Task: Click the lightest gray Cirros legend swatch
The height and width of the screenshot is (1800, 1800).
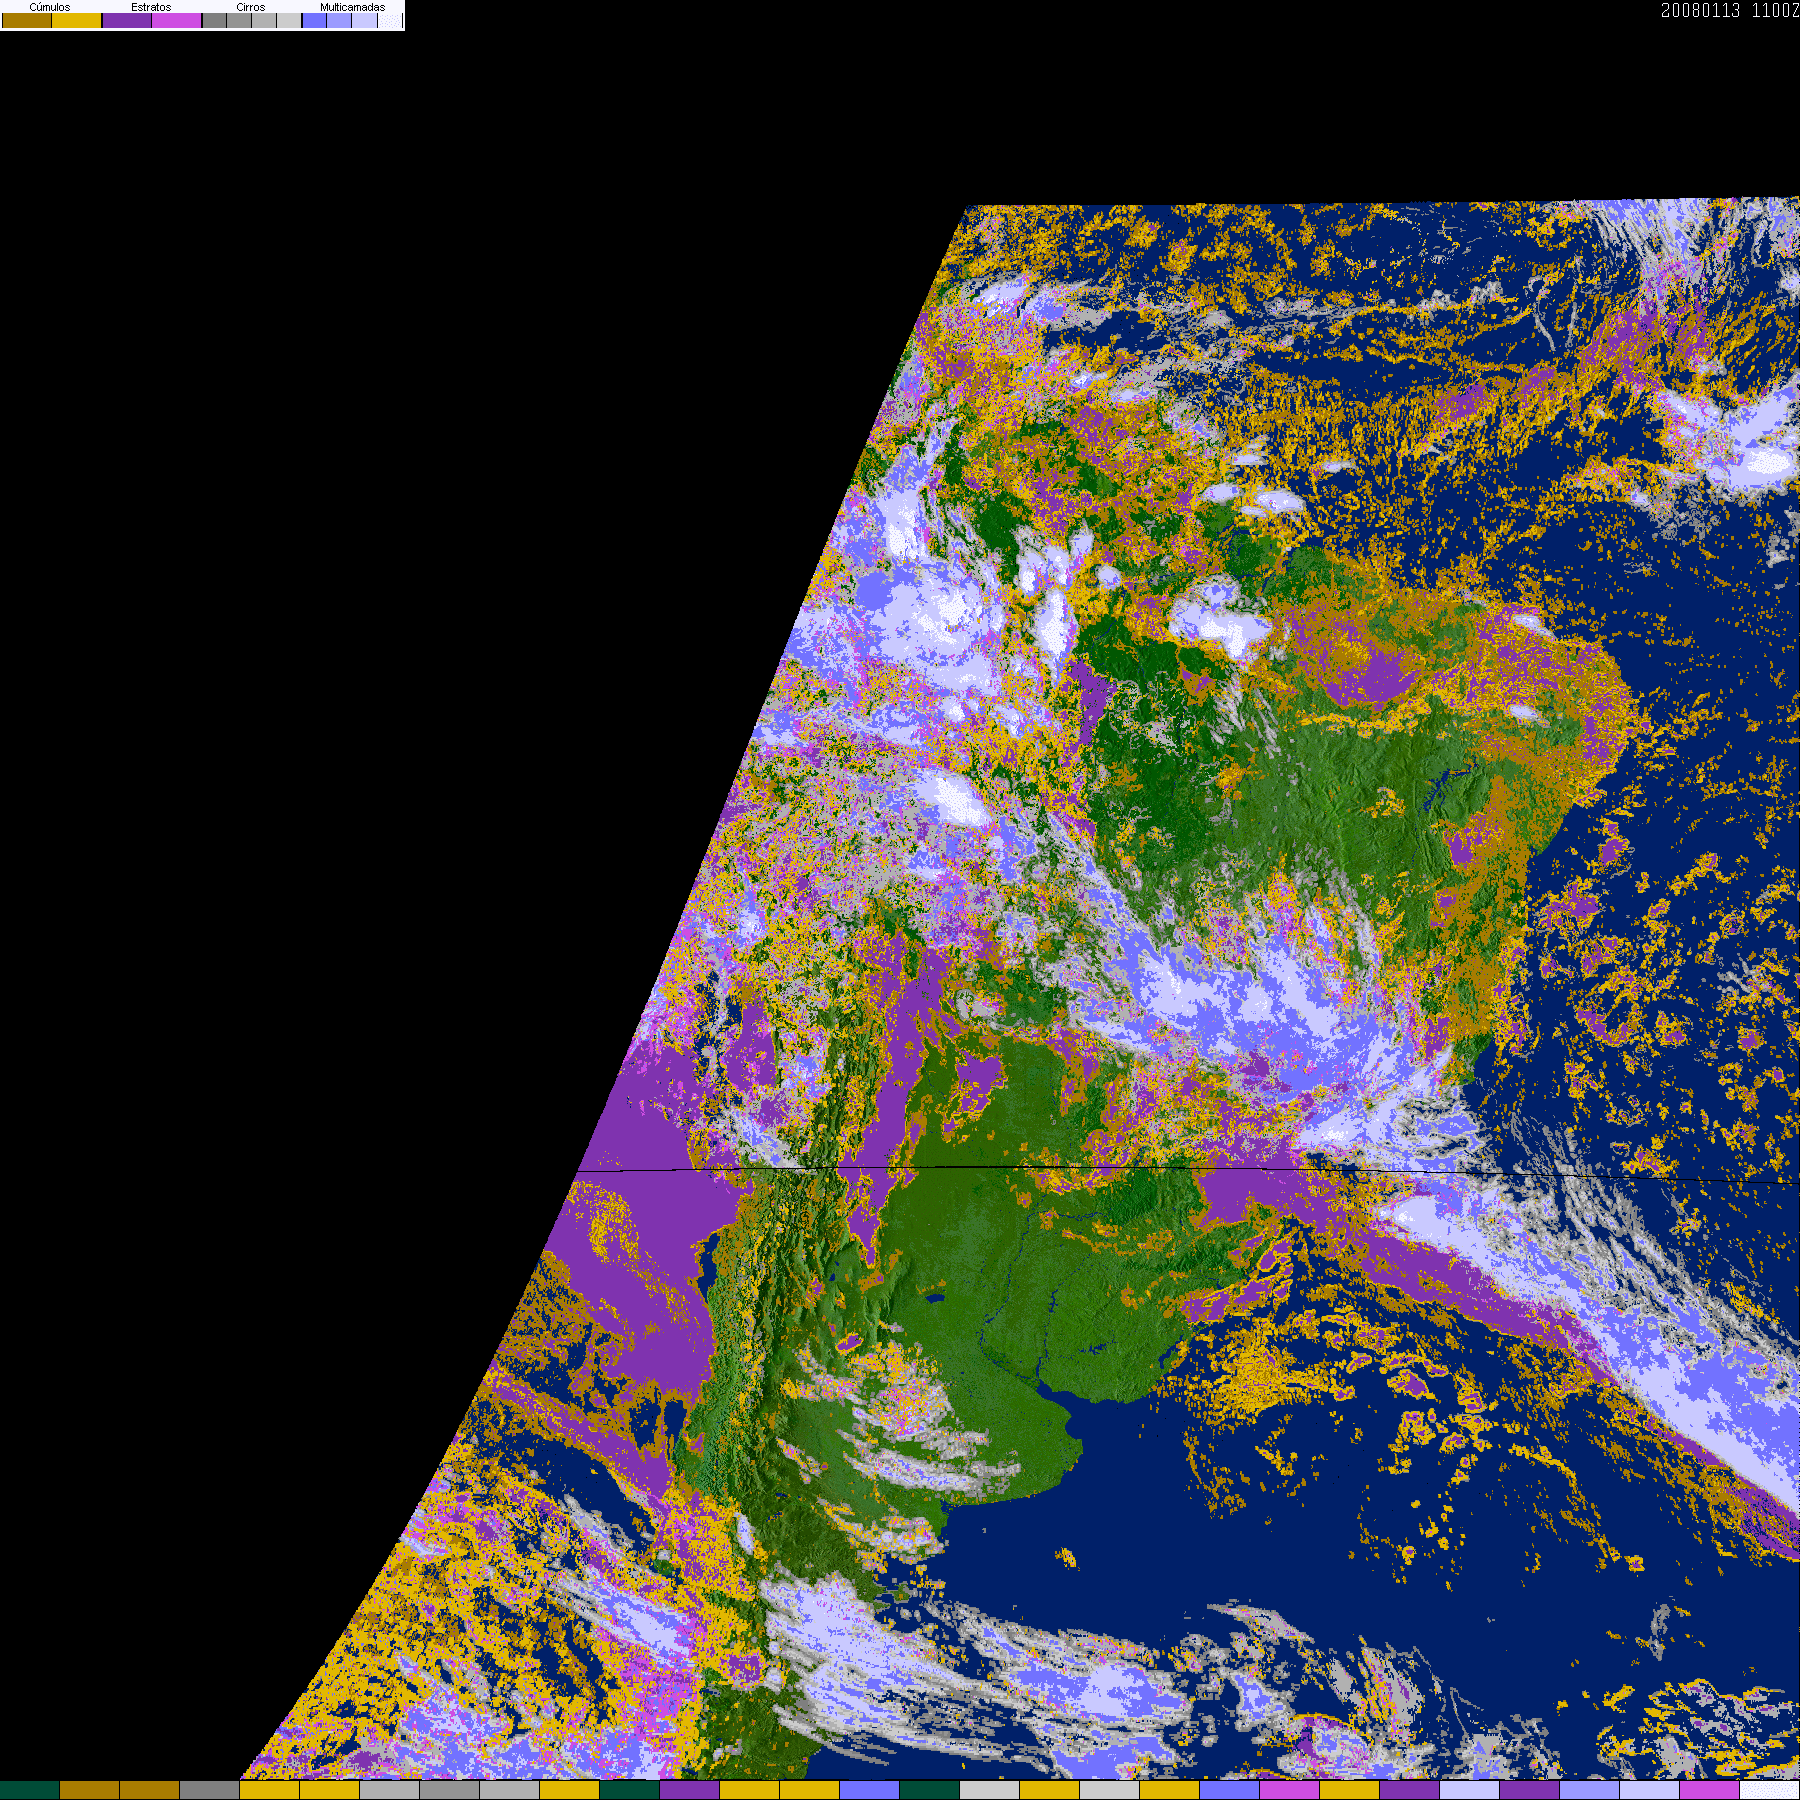Action: [289, 20]
